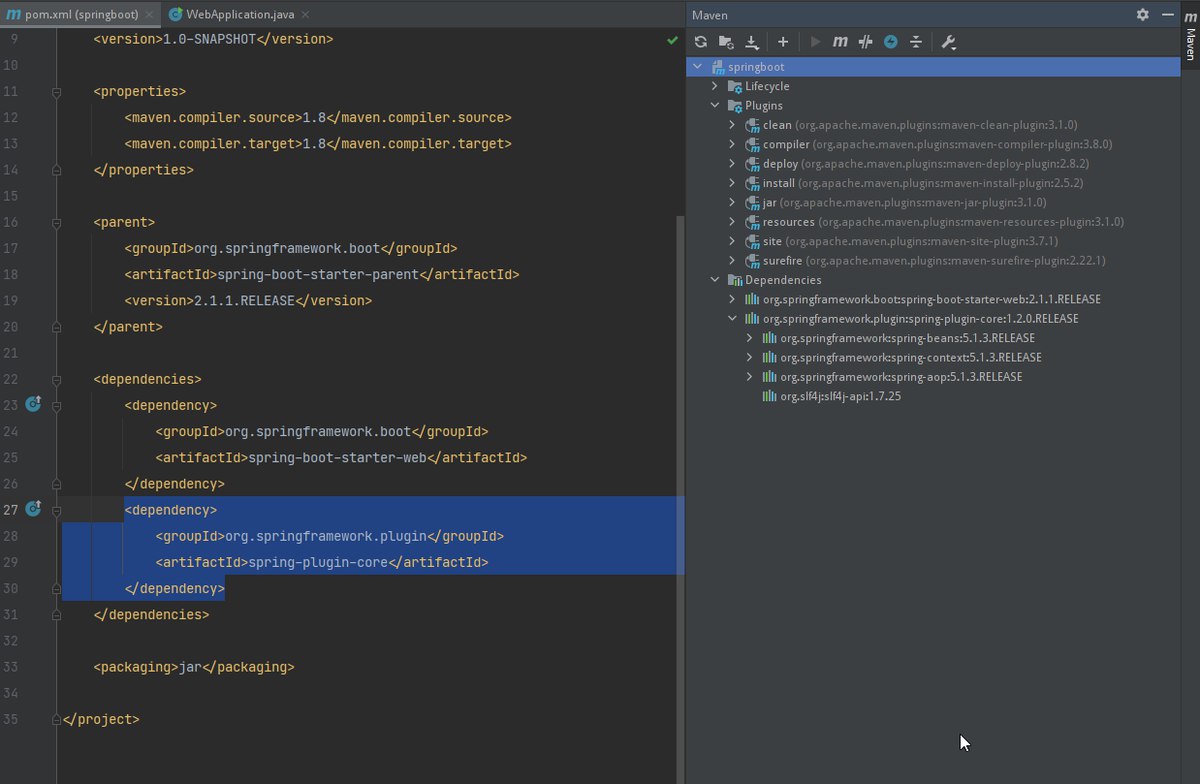Expand the resources plugin node
Viewport: 1200px width, 784px height.
(733, 222)
